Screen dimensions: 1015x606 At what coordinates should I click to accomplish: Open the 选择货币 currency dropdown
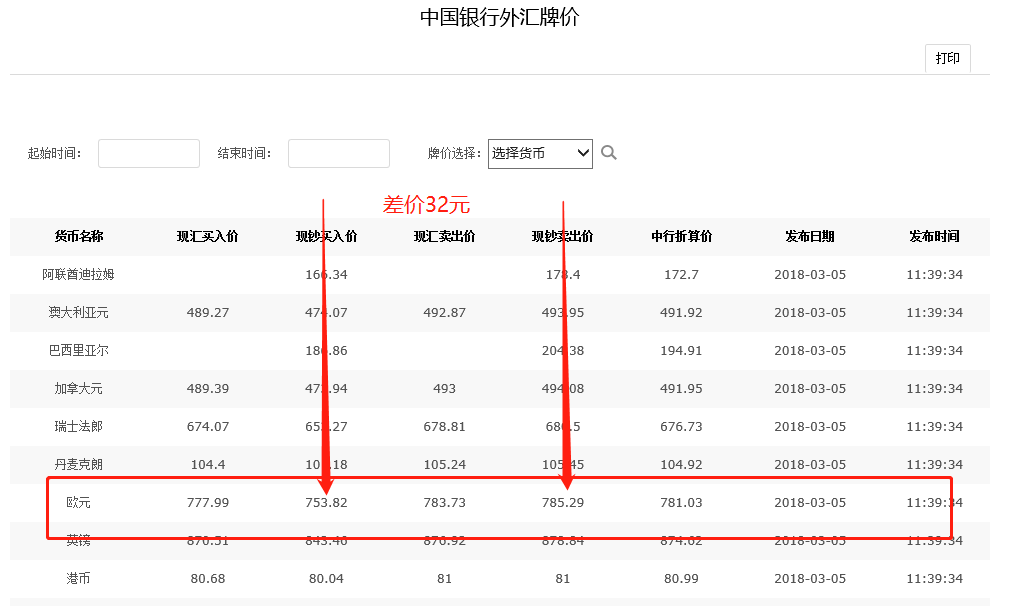pos(540,153)
